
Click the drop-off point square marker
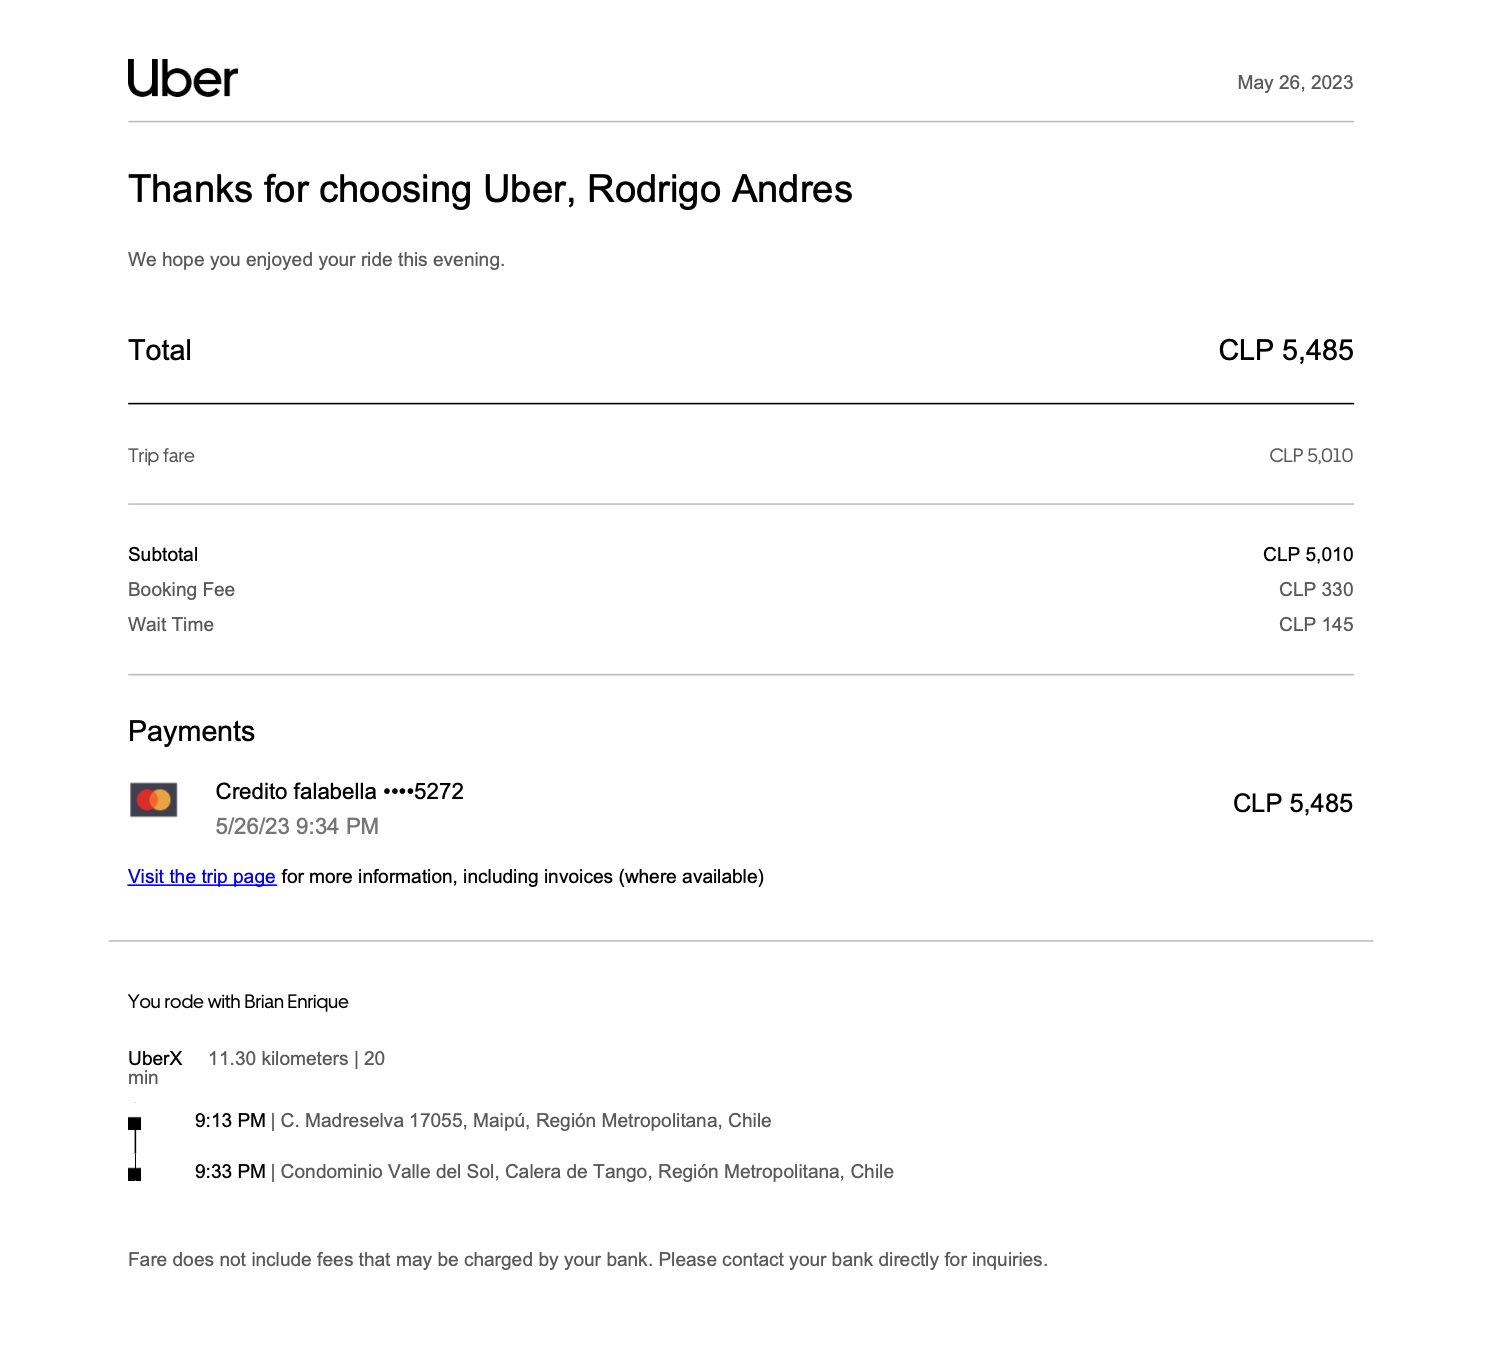click(x=135, y=1174)
